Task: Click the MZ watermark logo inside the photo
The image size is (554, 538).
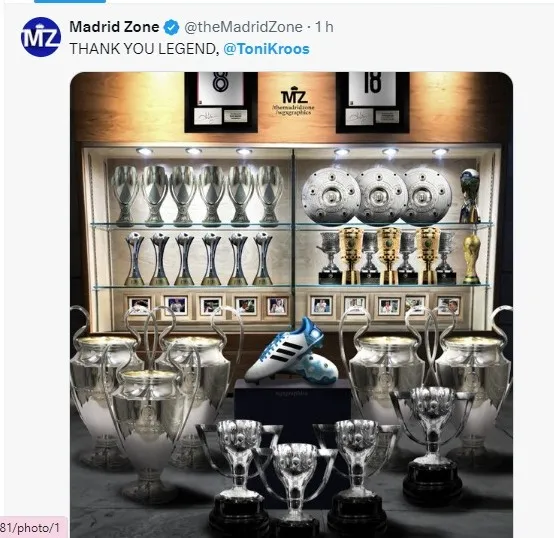Action: [294, 100]
